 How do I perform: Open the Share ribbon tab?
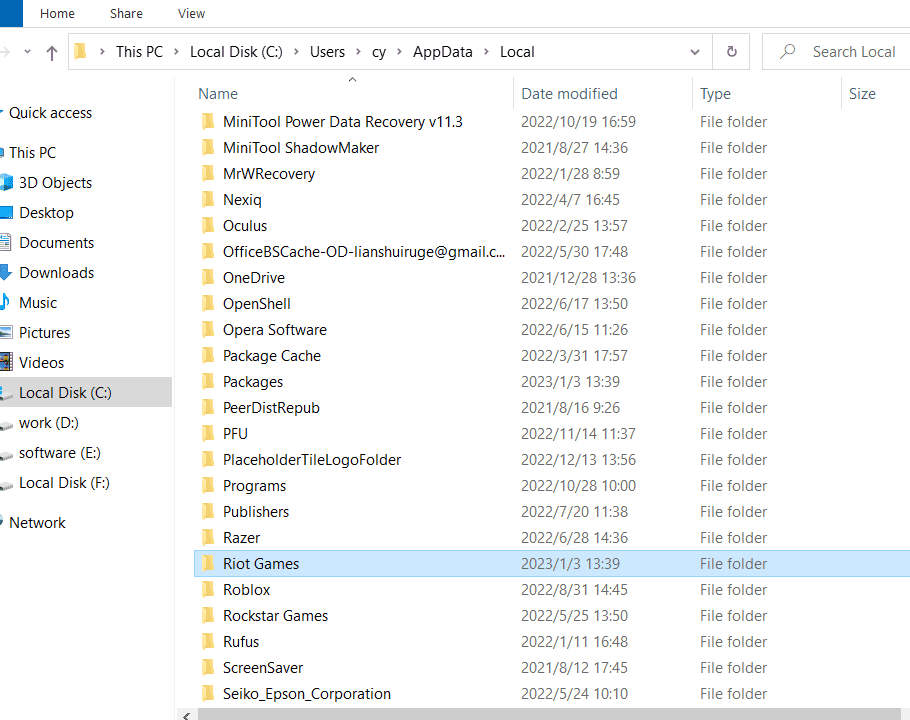126,13
